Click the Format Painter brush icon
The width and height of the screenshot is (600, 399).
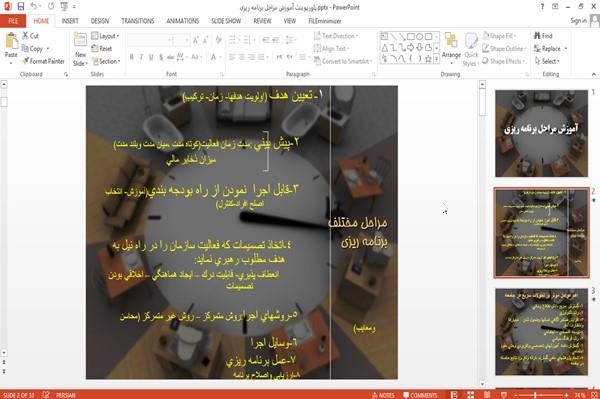25,61
